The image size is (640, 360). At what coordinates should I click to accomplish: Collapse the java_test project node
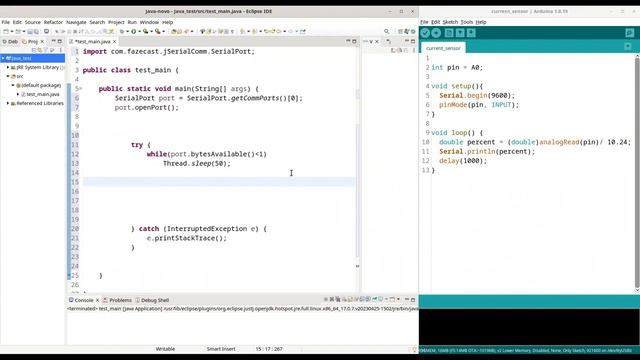pyautogui.click(x=3, y=58)
